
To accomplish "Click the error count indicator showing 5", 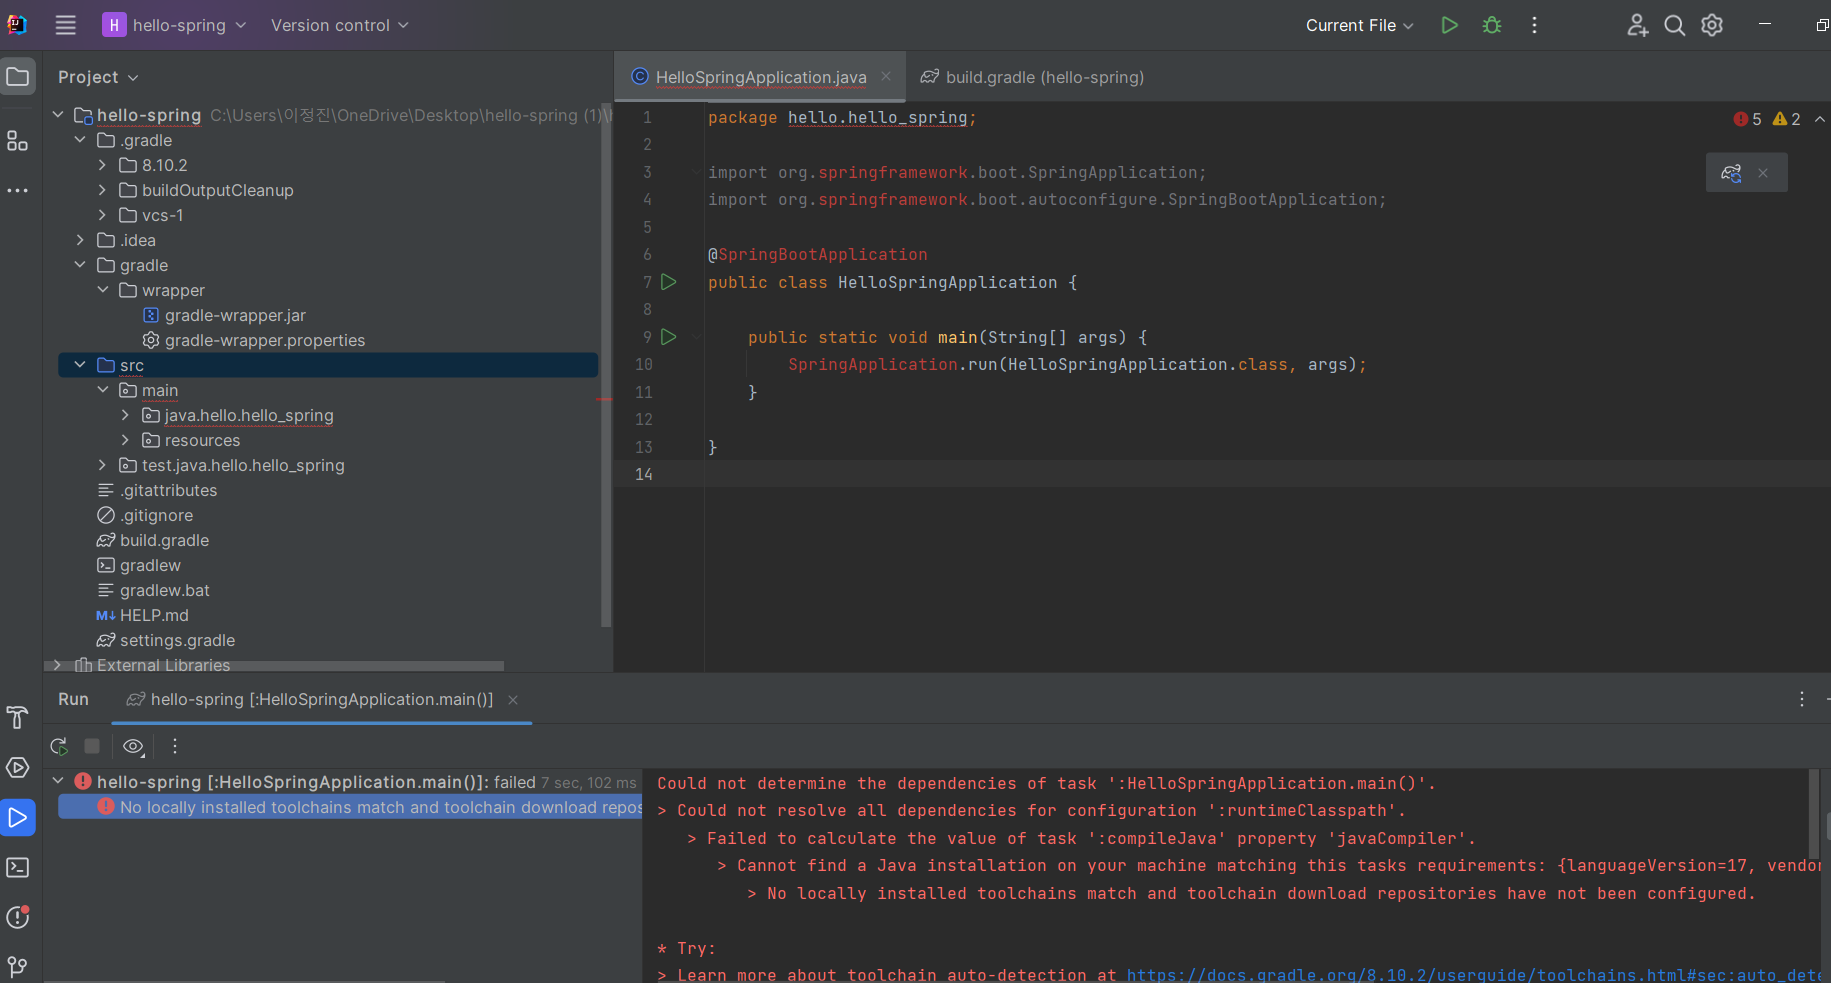I will click(1748, 119).
